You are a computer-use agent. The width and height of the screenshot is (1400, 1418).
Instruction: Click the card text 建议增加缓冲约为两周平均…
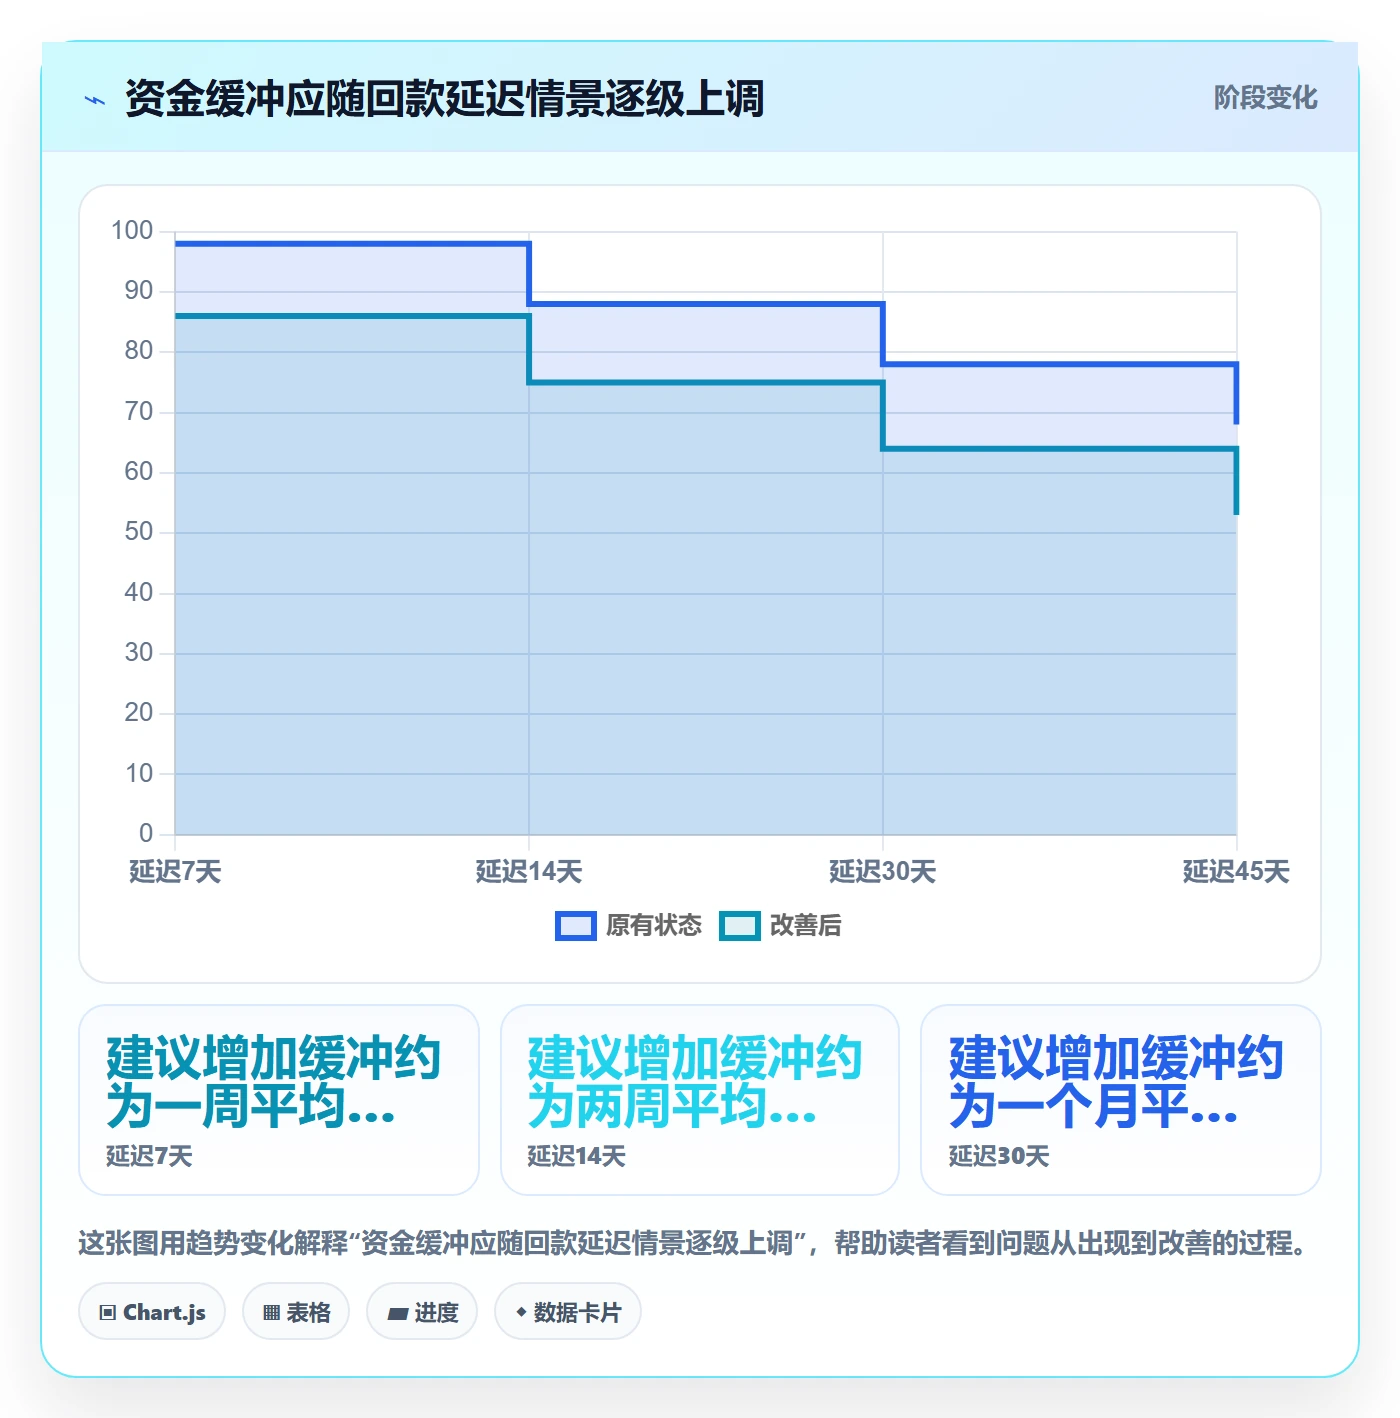coord(694,1082)
